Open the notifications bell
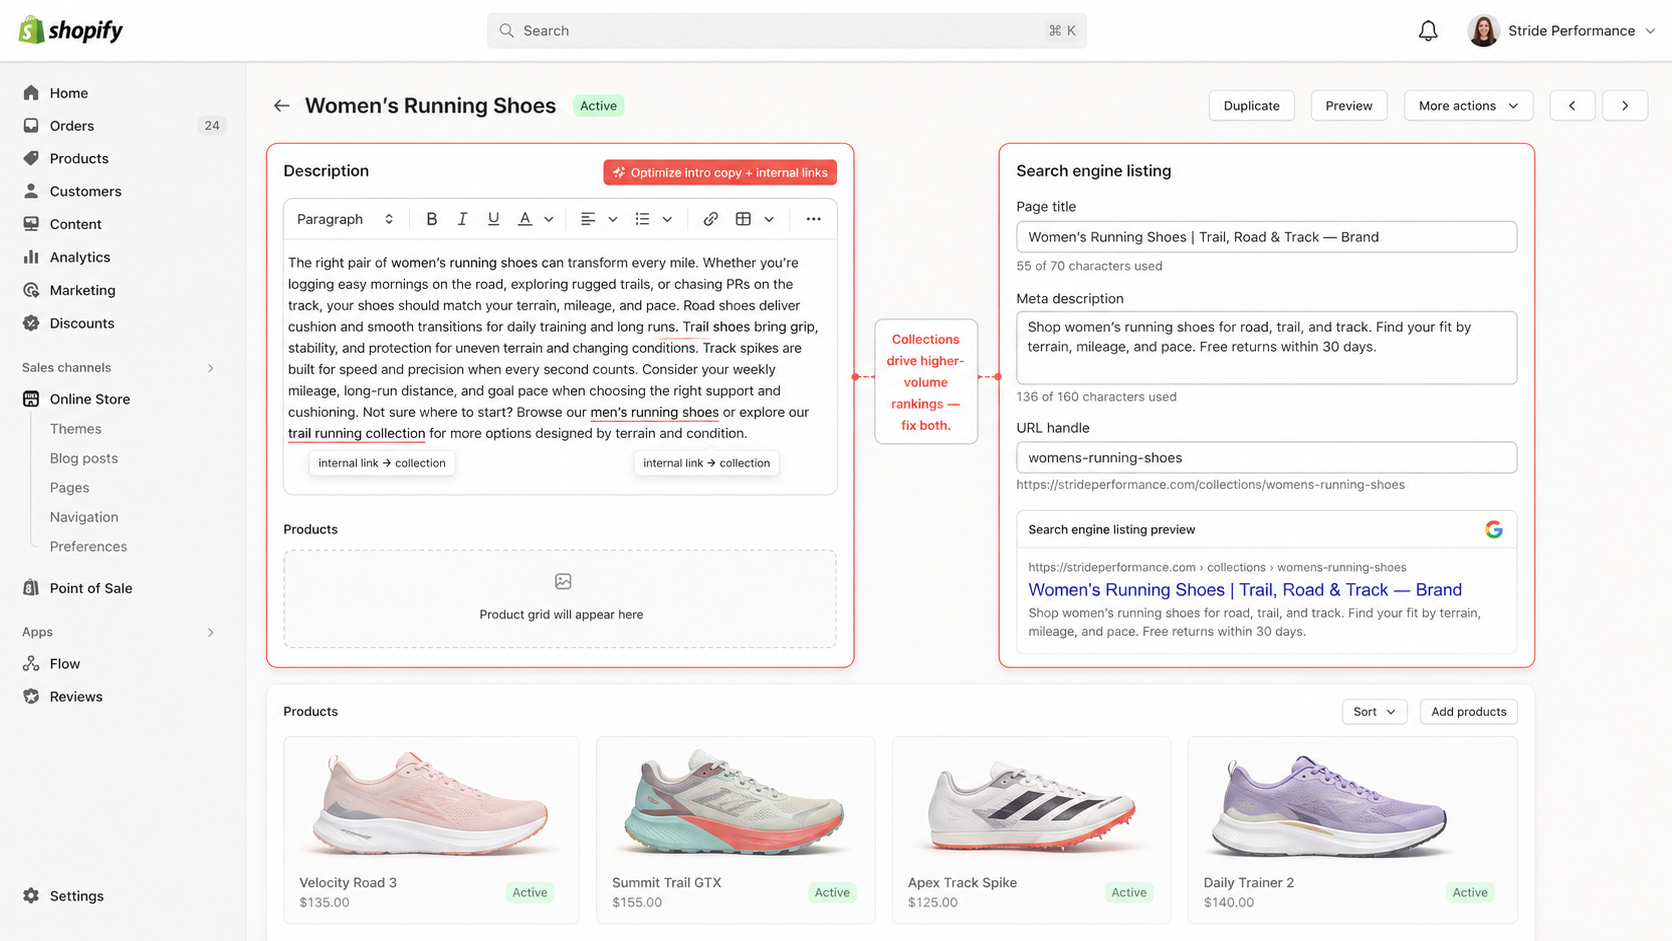 1428,30
